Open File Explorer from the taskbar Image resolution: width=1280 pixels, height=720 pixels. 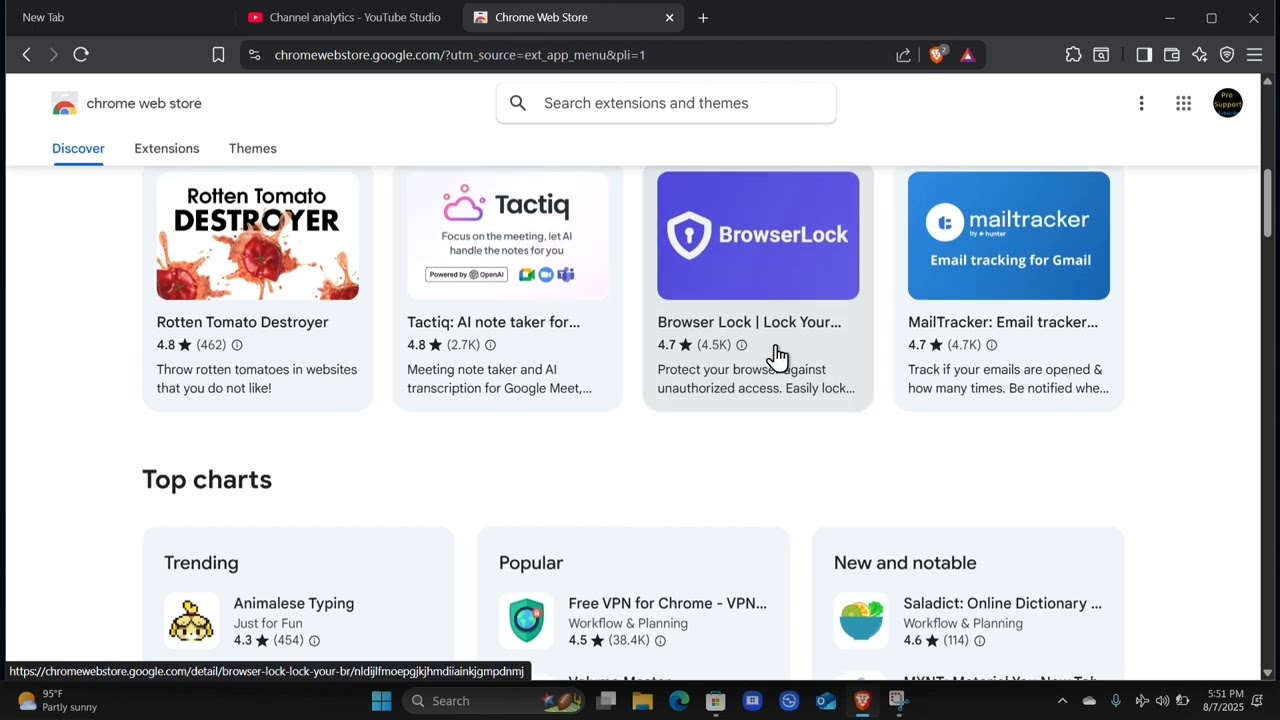click(x=642, y=701)
